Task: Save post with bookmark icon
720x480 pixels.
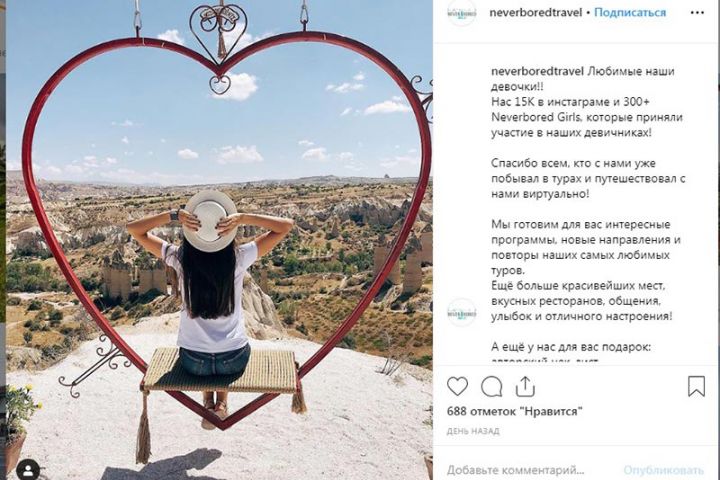Action: [x=696, y=386]
